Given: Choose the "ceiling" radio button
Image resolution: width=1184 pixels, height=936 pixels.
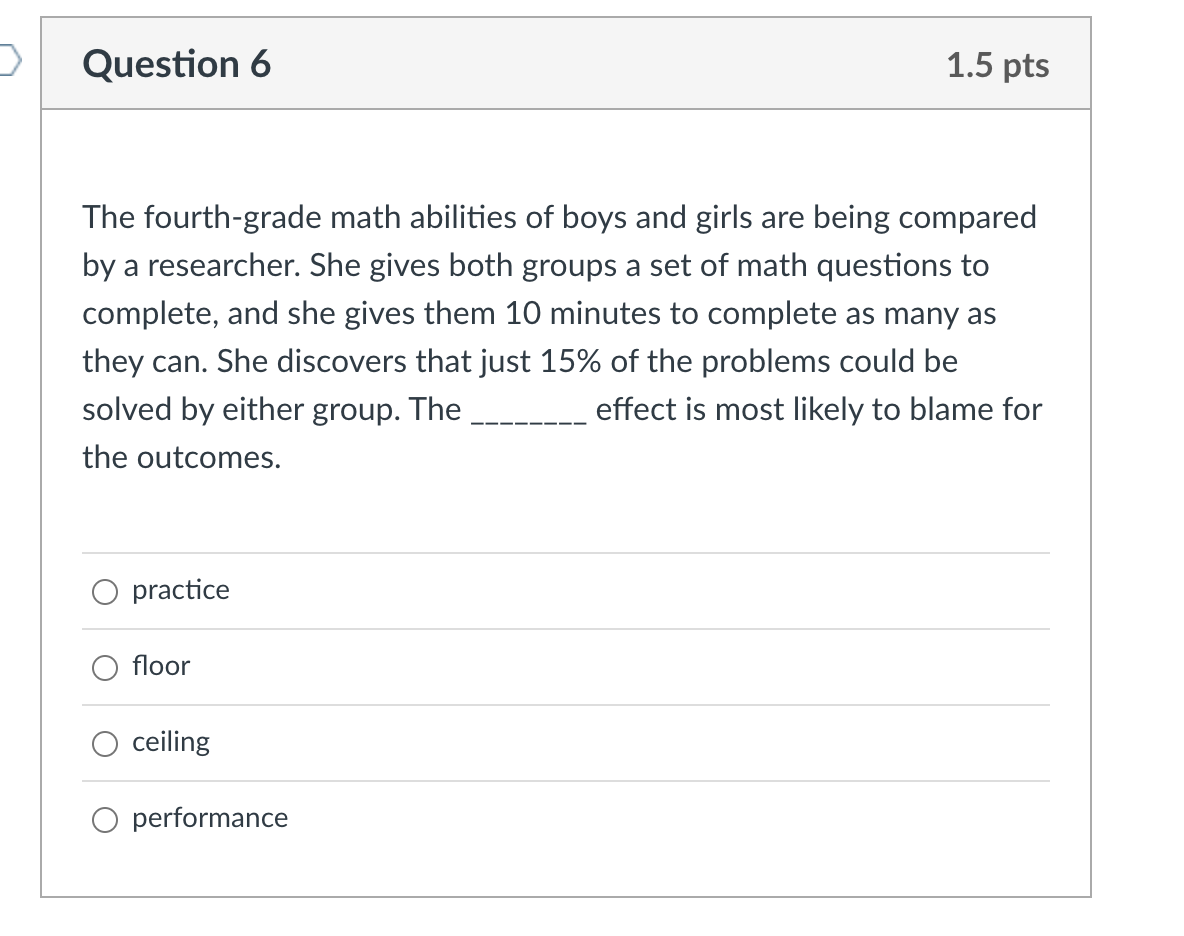Looking at the screenshot, I should coord(105,744).
